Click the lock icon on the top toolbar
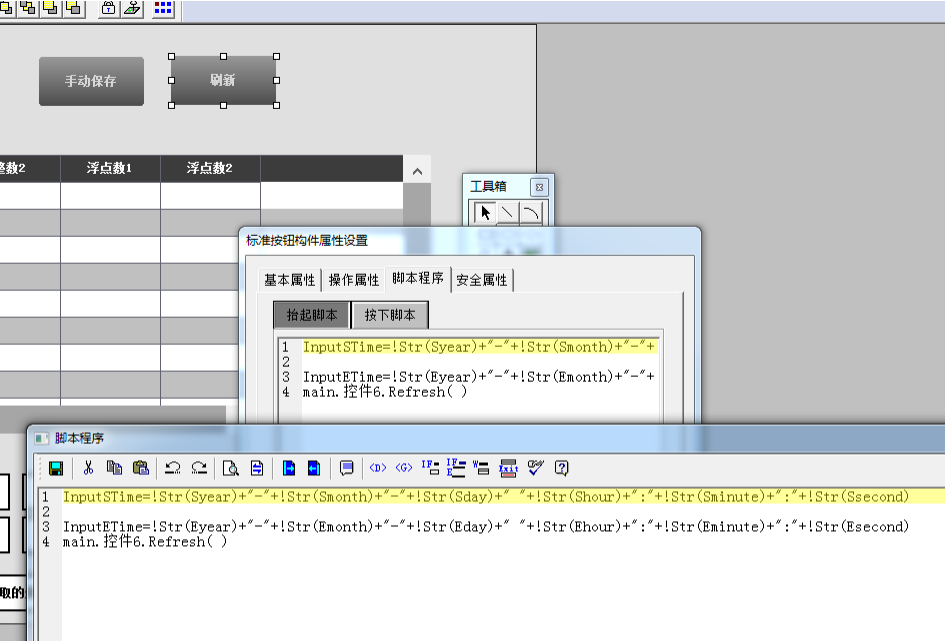Viewport: 945px width, 641px height. point(108,9)
